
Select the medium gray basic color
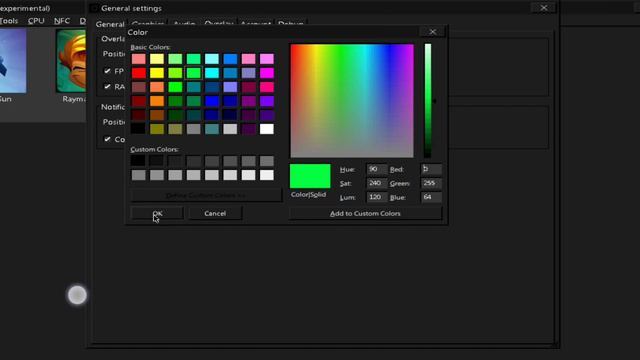tap(193, 129)
